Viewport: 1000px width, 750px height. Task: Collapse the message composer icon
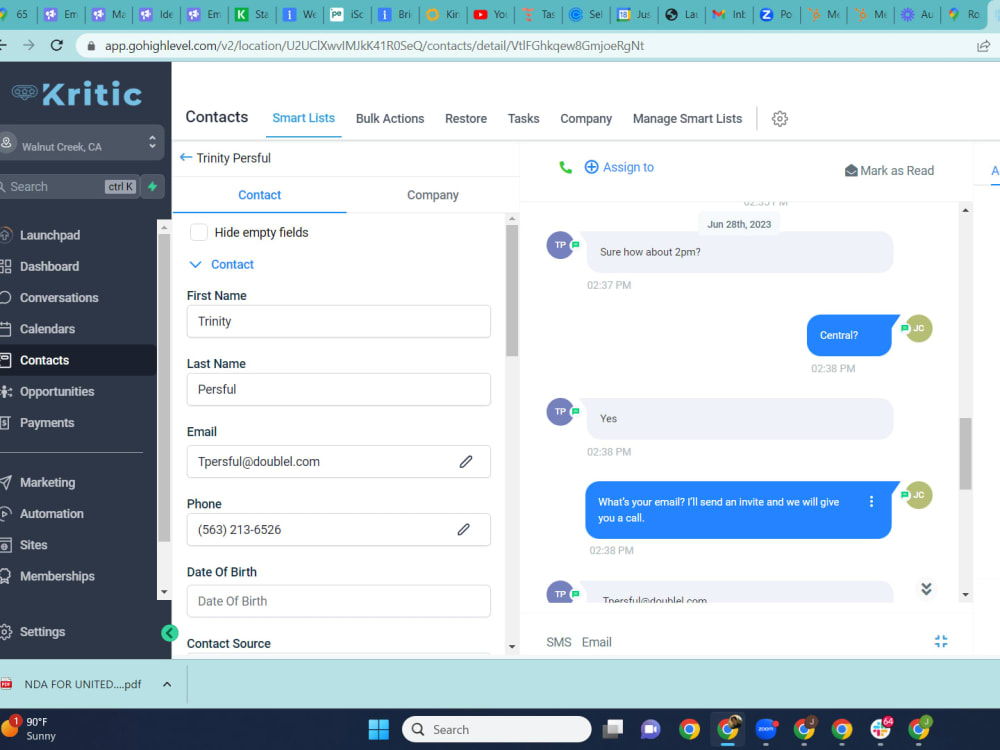click(941, 642)
